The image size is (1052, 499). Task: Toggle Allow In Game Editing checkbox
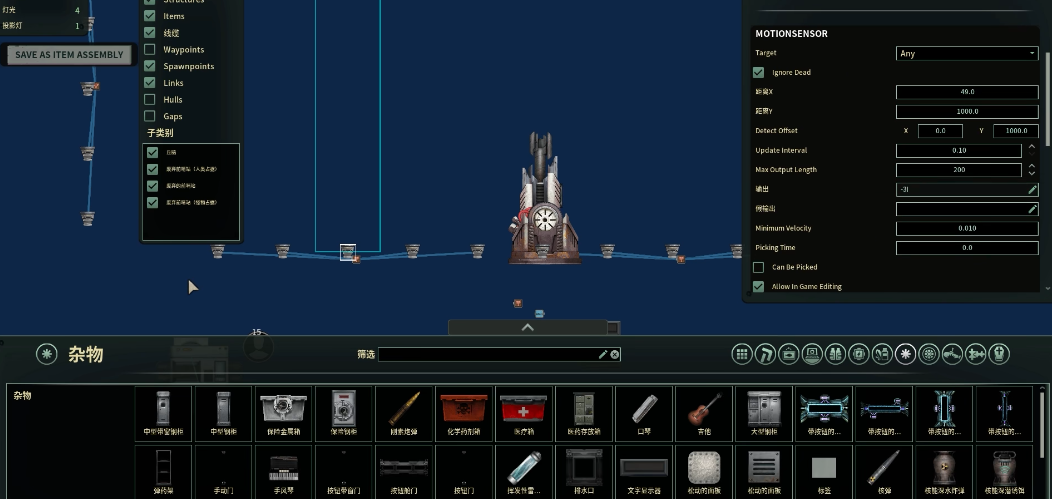[759, 286]
